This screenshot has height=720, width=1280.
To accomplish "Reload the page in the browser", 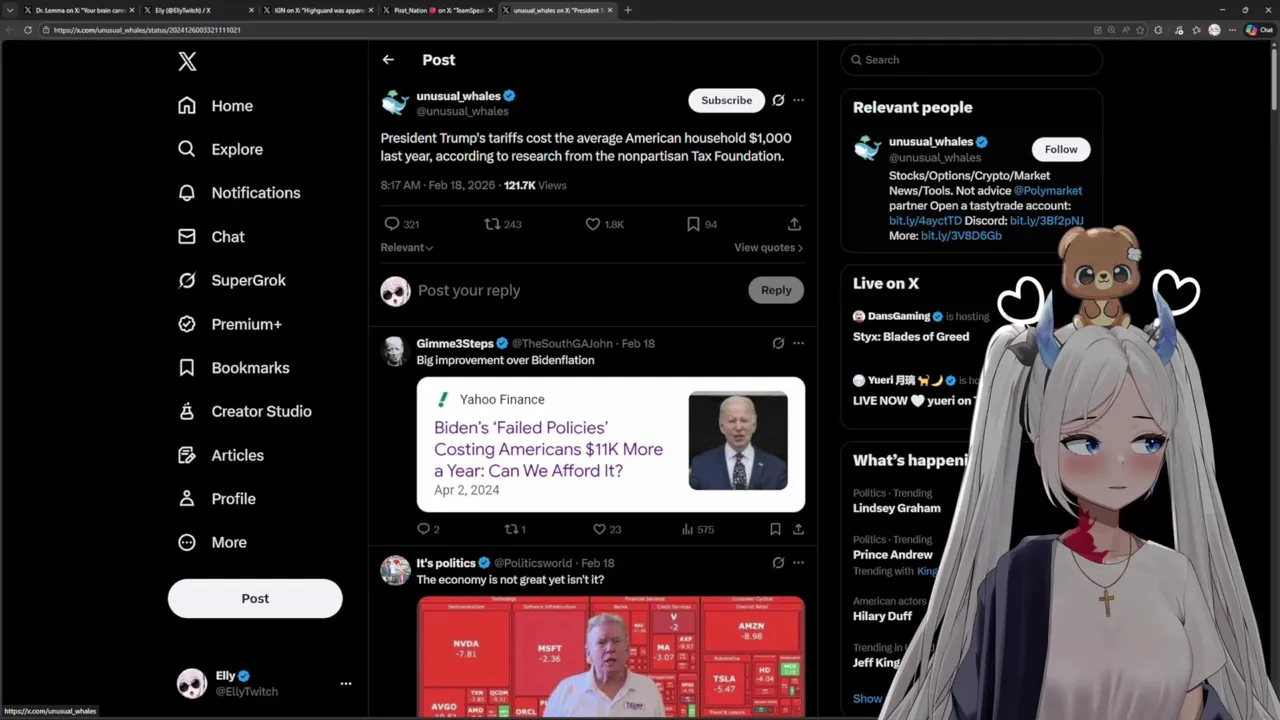I will [27, 30].
